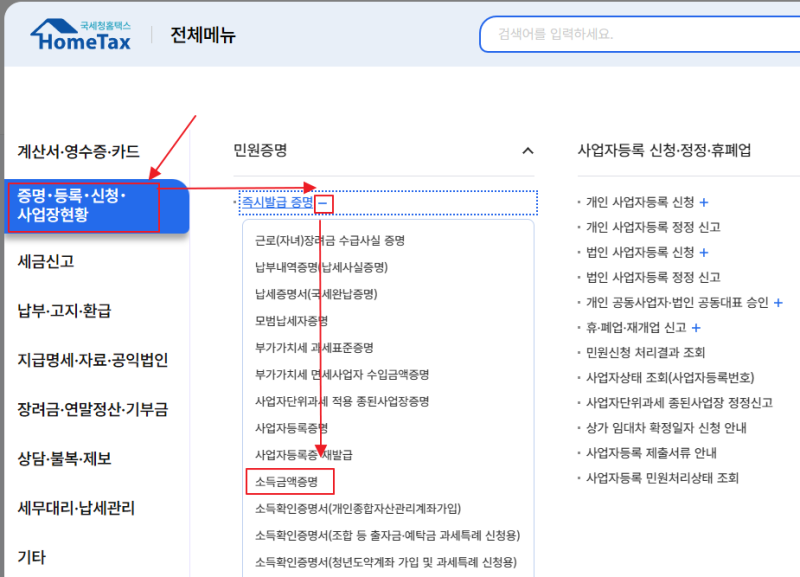The height and width of the screenshot is (577, 800).
Task: Collapse the 민원증명 section chevron
Action: (528, 150)
